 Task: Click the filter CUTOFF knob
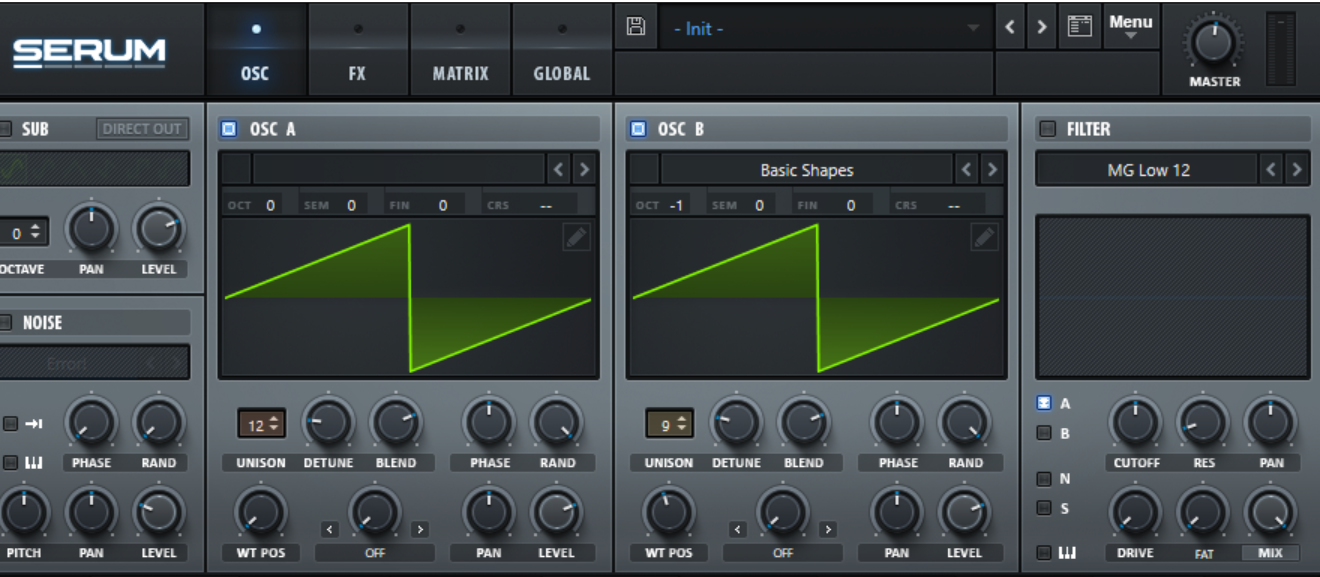click(x=1136, y=422)
